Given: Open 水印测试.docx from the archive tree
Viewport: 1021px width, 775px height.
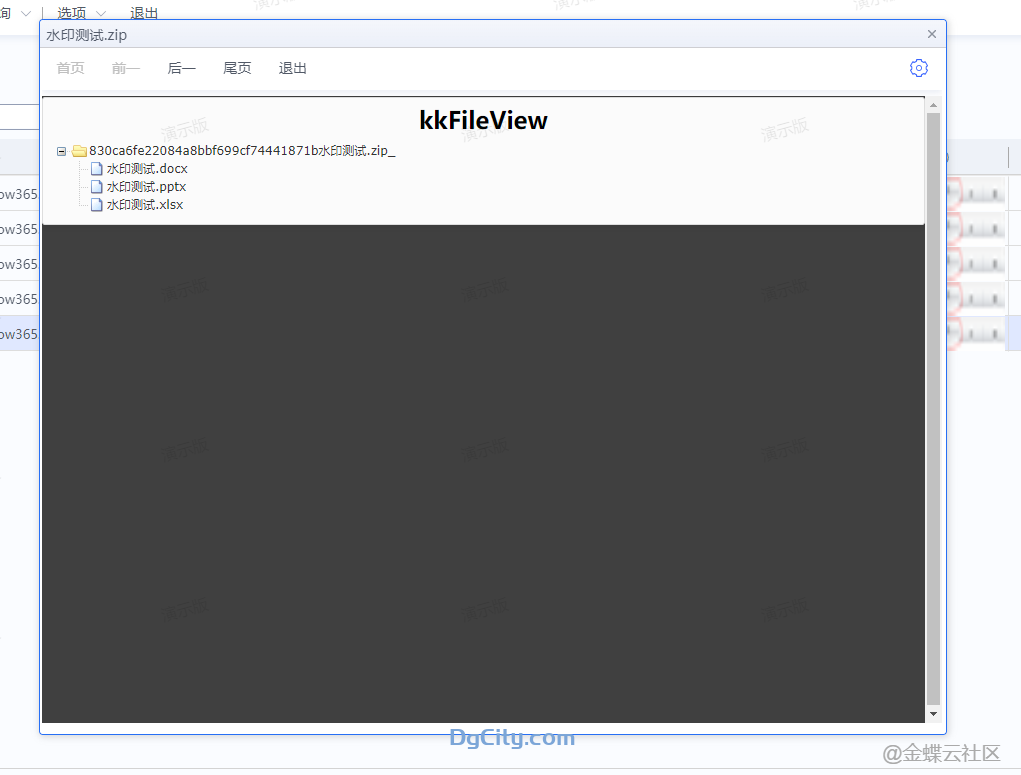Looking at the screenshot, I should pos(147,169).
